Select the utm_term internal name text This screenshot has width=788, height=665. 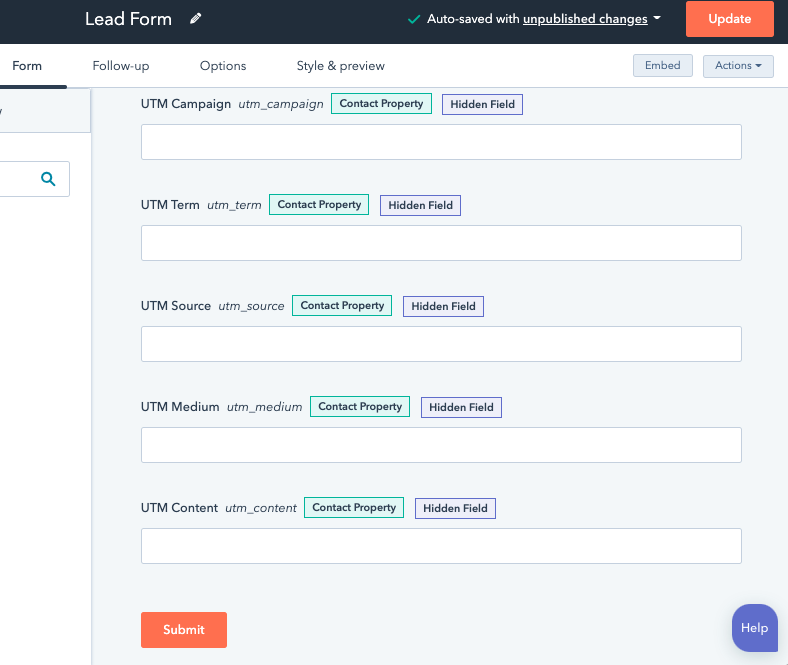pyautogui.click(x=234, y=205)
